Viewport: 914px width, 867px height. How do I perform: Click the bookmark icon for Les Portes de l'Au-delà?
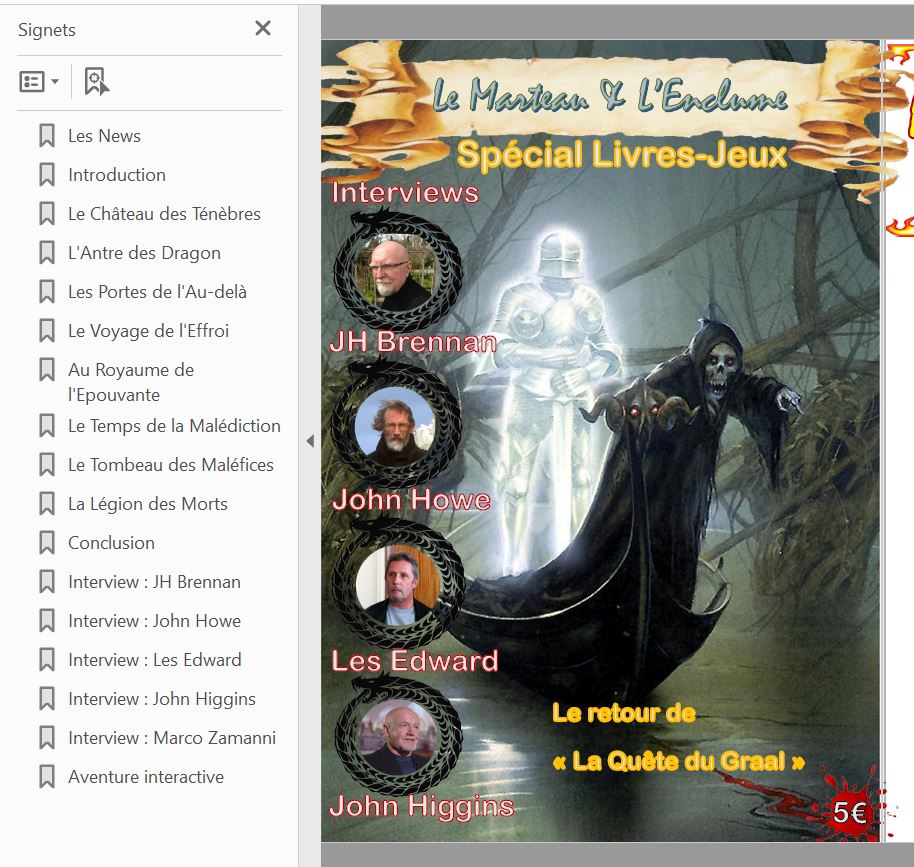(47, 292)
